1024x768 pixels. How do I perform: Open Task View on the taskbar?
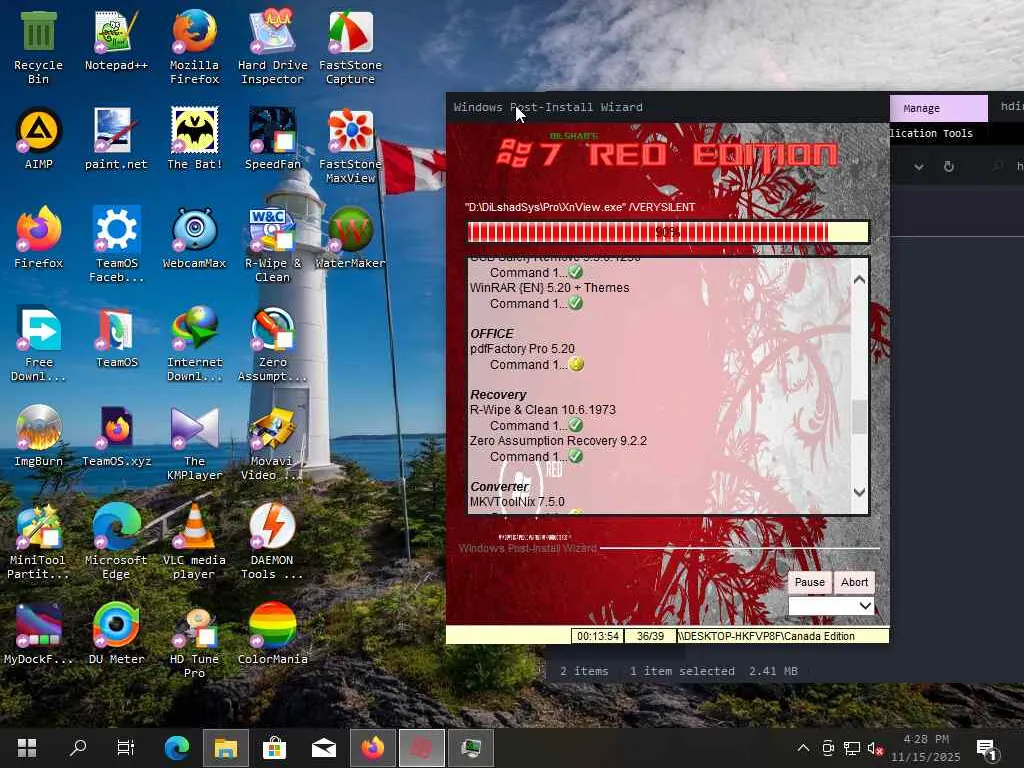[x=125, y=748]
